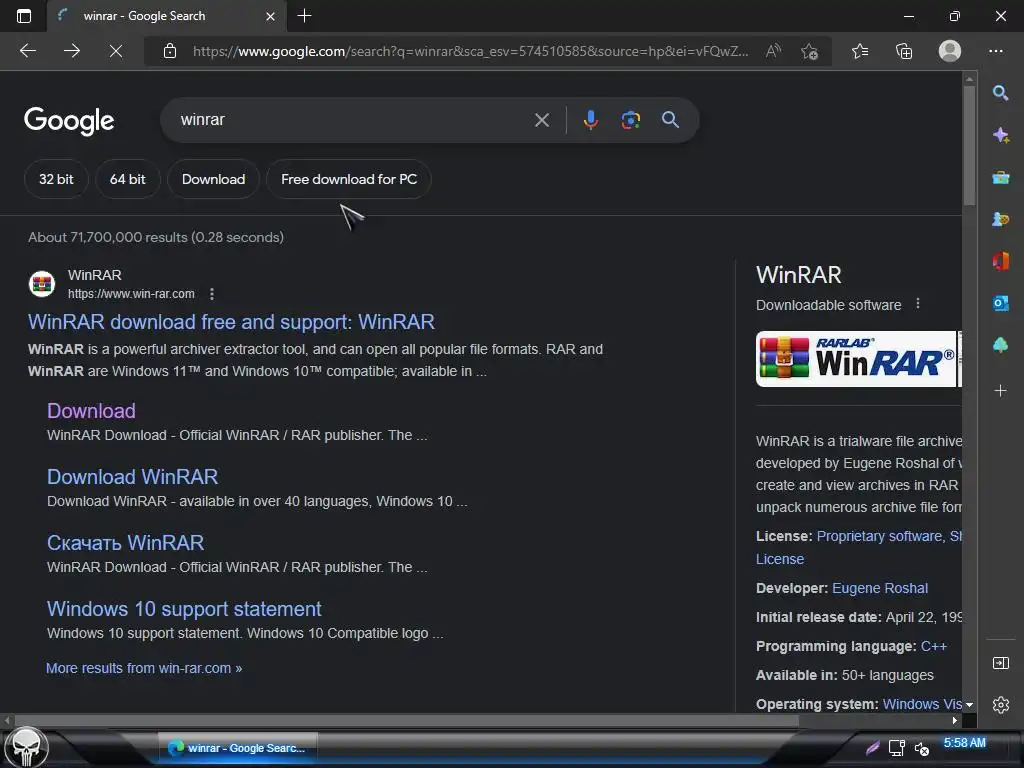Open Eugene Roshal developer link

(880, 588)
